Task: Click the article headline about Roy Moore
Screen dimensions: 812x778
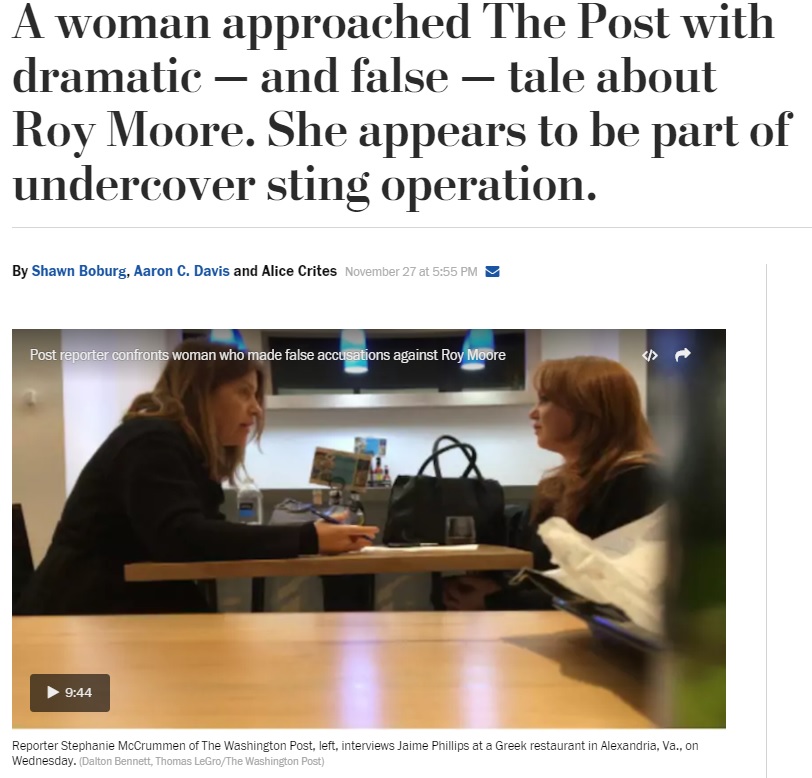Action: [402, 103]
